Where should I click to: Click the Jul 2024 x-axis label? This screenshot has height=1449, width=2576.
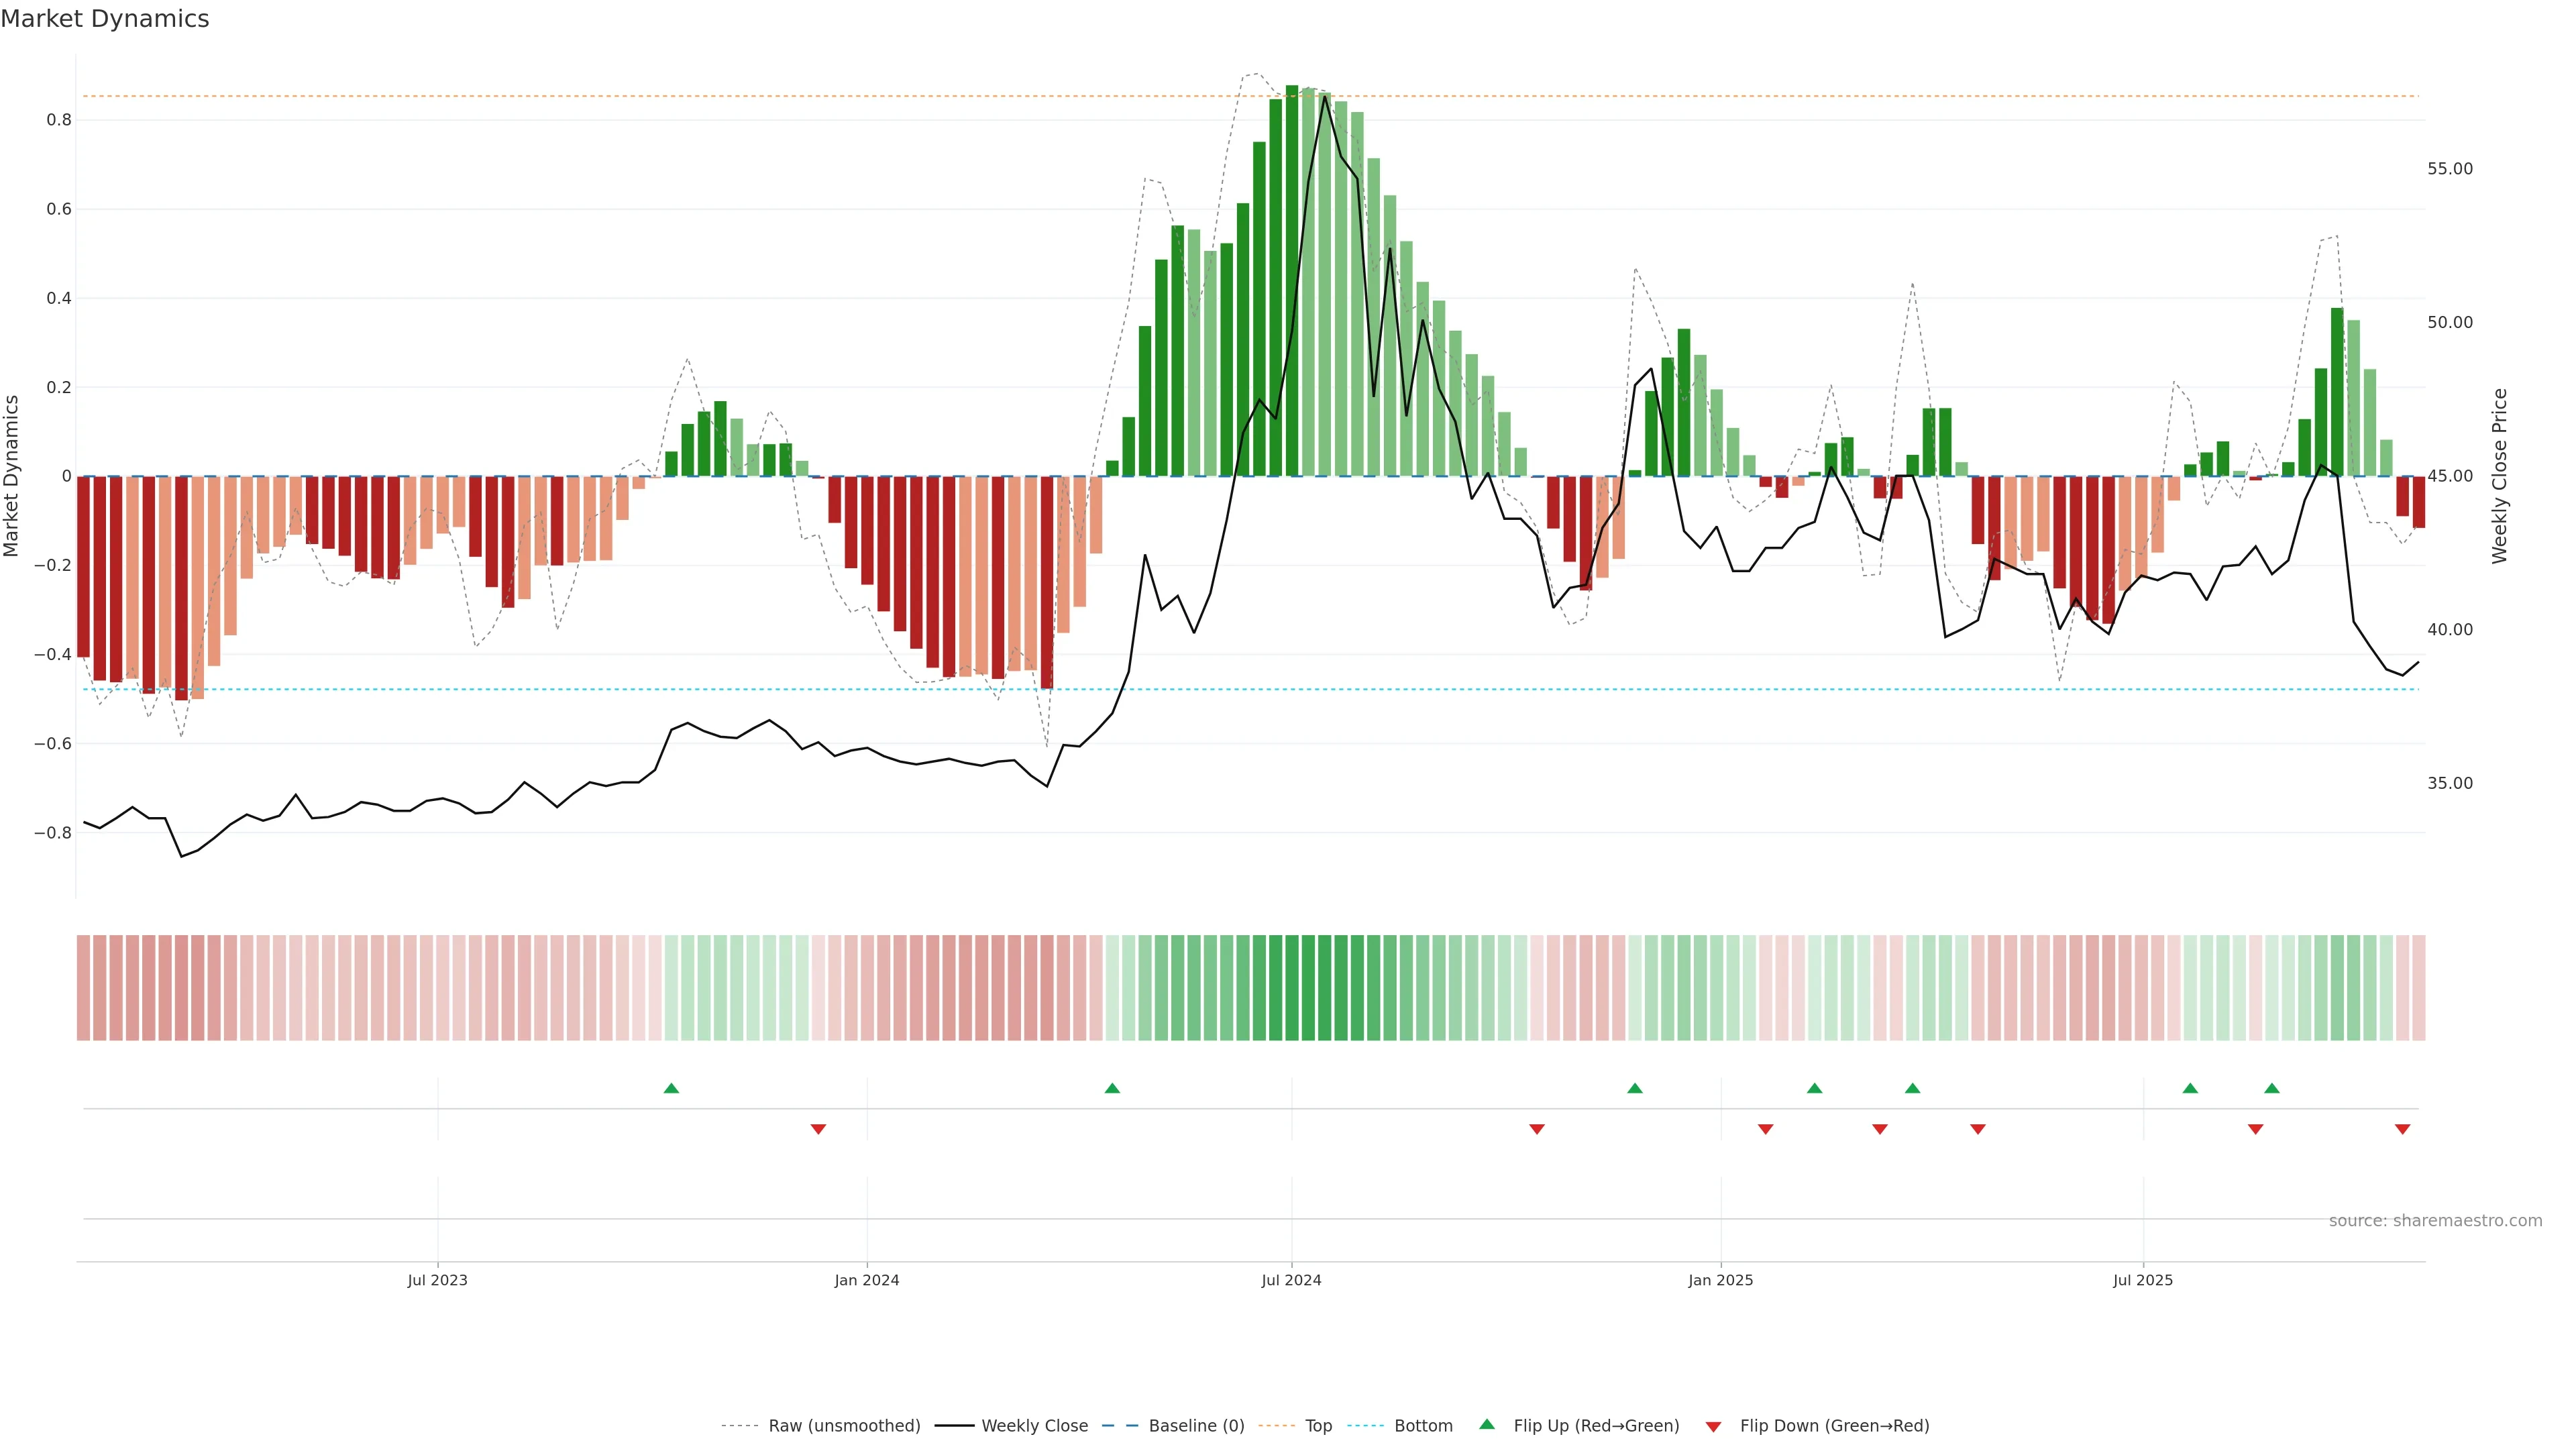click(x=1291, y=1280)
